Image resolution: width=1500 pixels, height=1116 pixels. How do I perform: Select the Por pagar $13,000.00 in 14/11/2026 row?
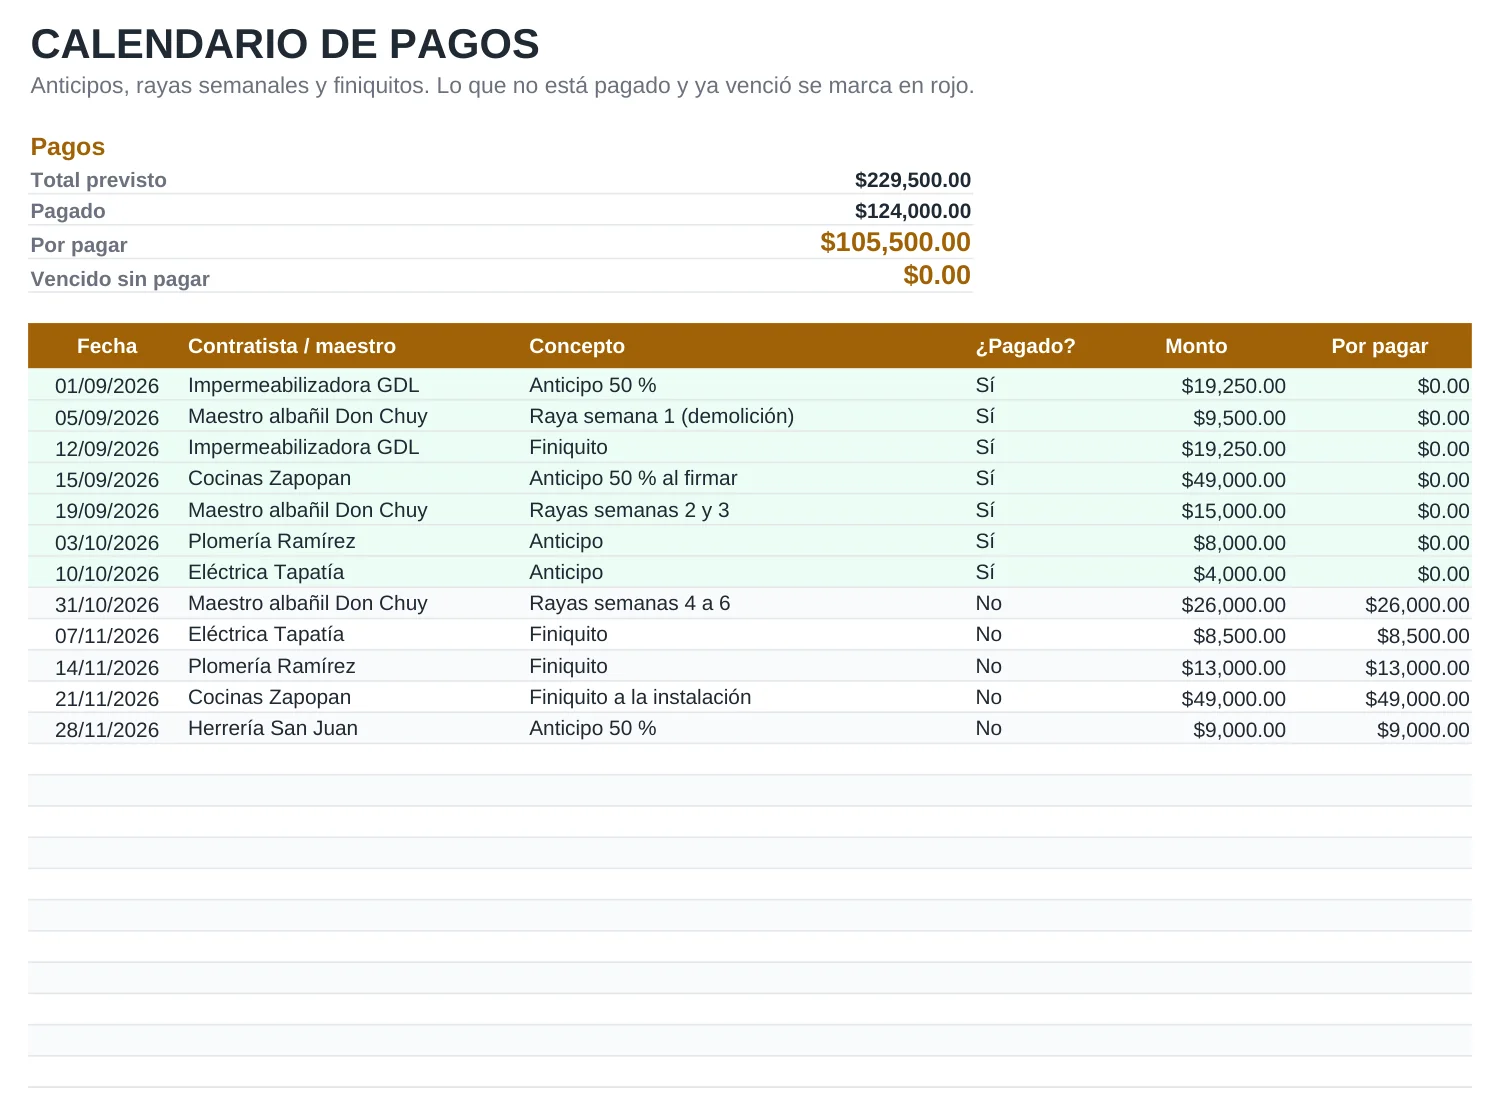(1417, 668)
